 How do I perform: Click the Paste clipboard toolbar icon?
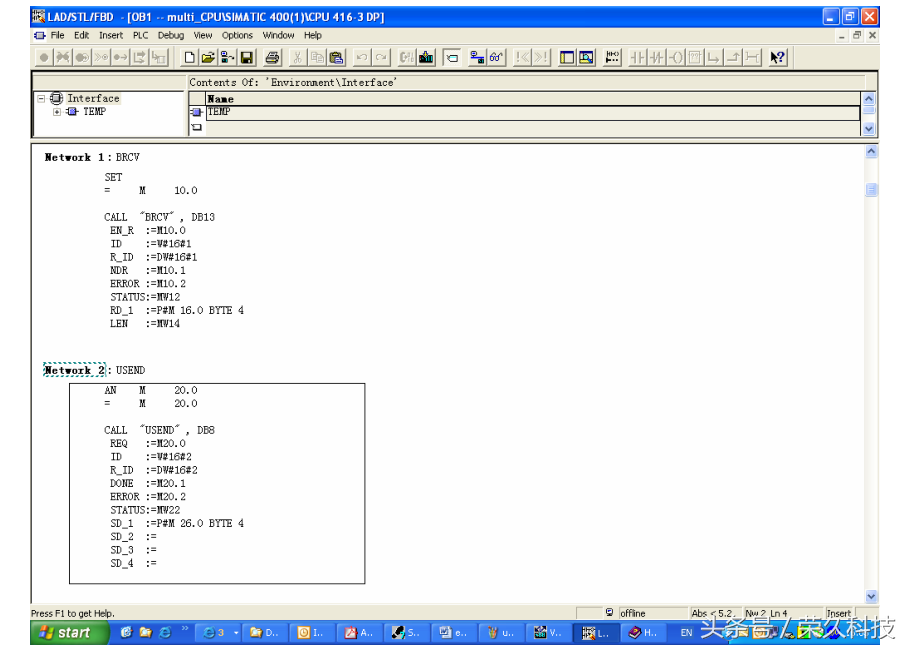336,58
